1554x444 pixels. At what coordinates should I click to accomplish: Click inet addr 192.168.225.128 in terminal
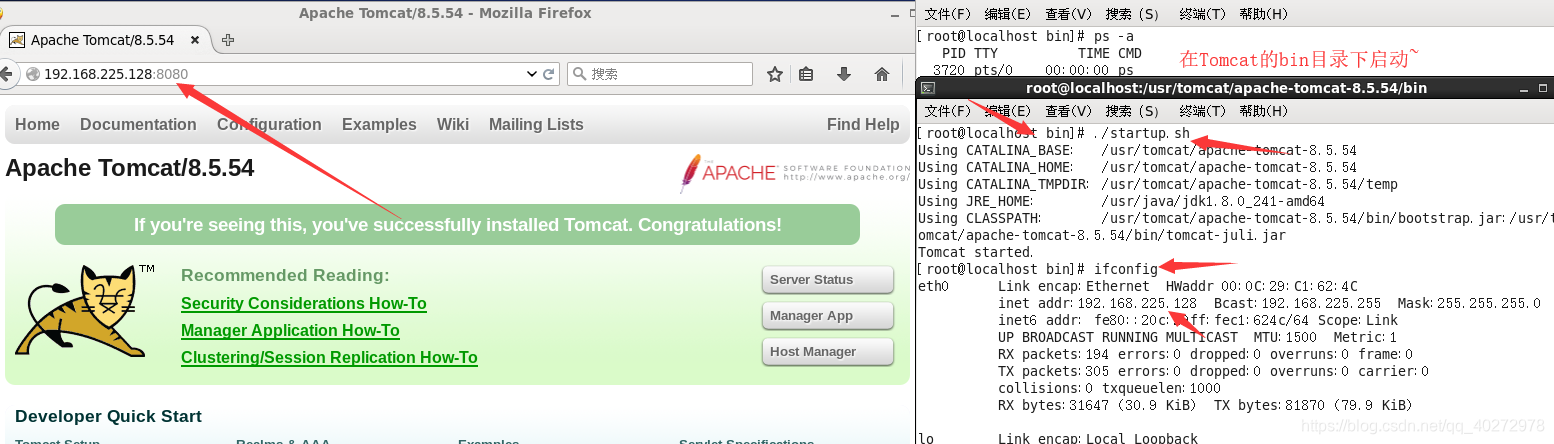tap(1097, 303)
